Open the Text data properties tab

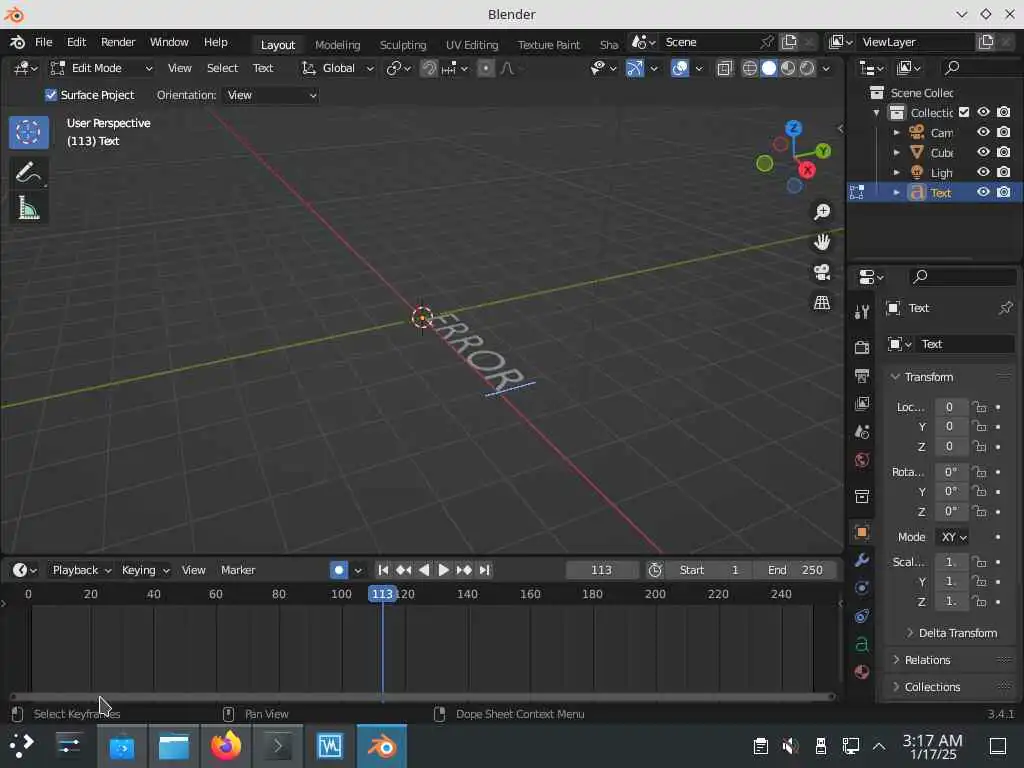click(862, 644)
